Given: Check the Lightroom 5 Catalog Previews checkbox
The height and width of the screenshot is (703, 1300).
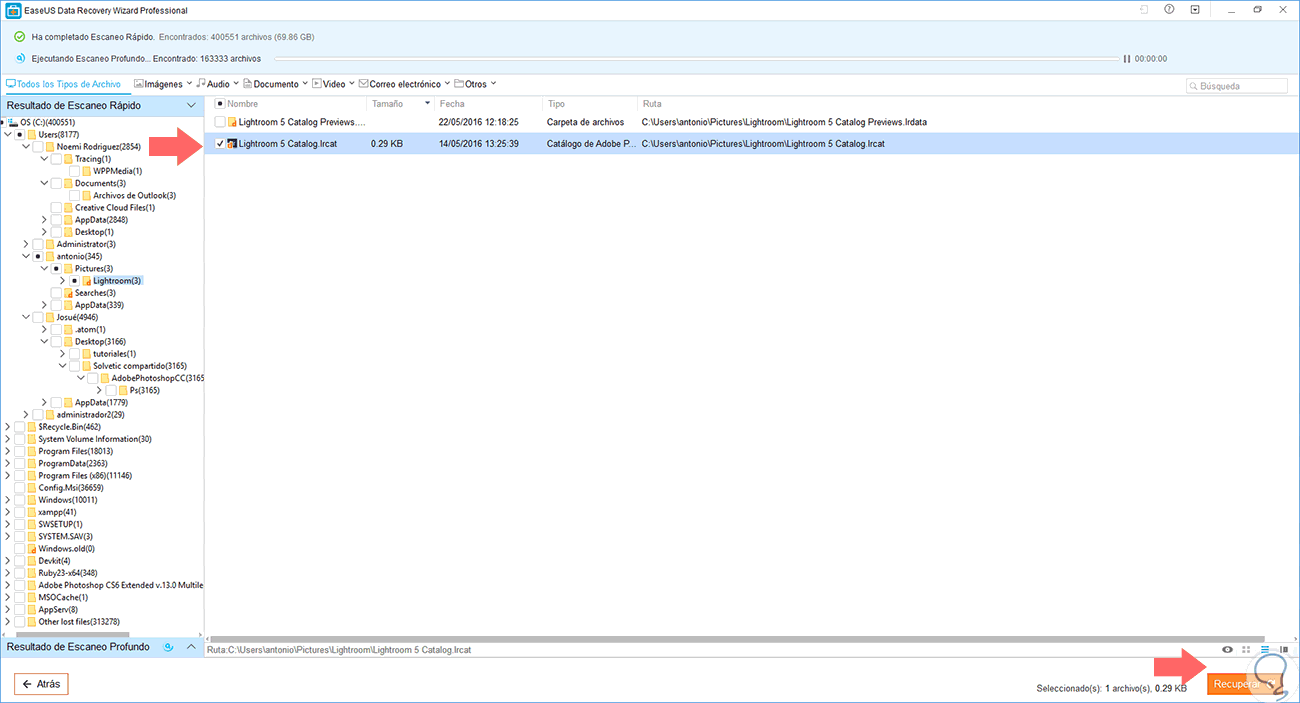Looking at the screenshot, I should (220, 122).
